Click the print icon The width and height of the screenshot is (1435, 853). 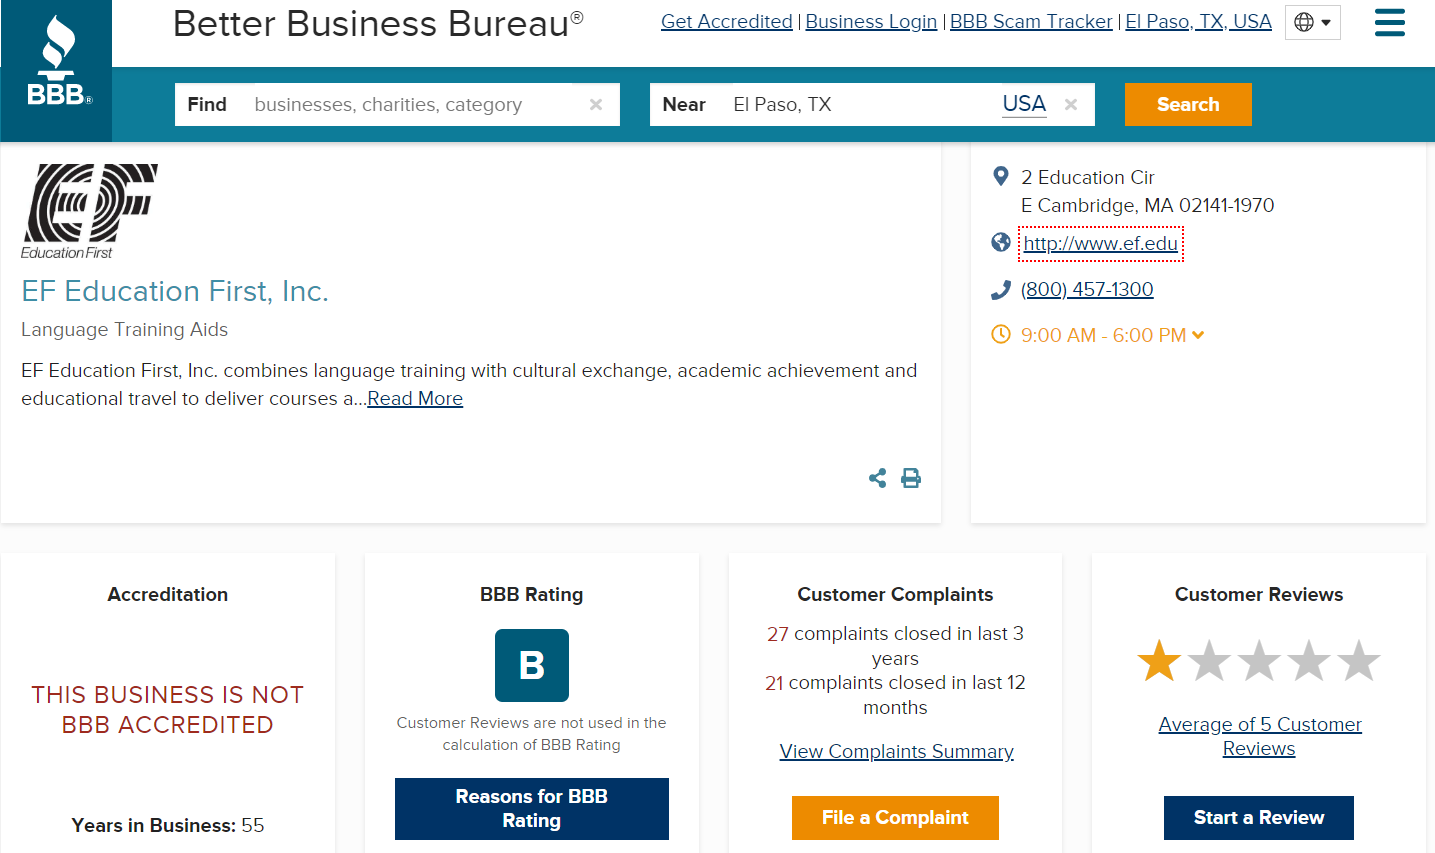(911, 478)
